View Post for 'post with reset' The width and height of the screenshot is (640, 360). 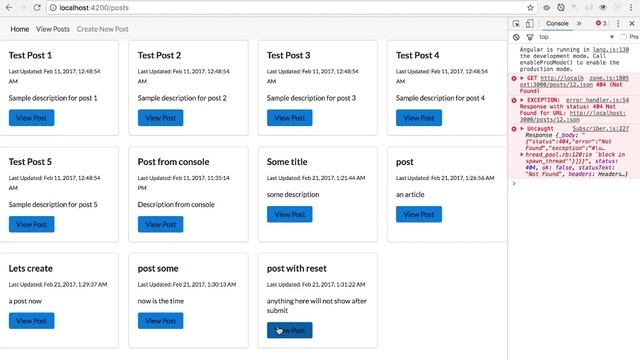pyautogui.click(x=289, y=331)
